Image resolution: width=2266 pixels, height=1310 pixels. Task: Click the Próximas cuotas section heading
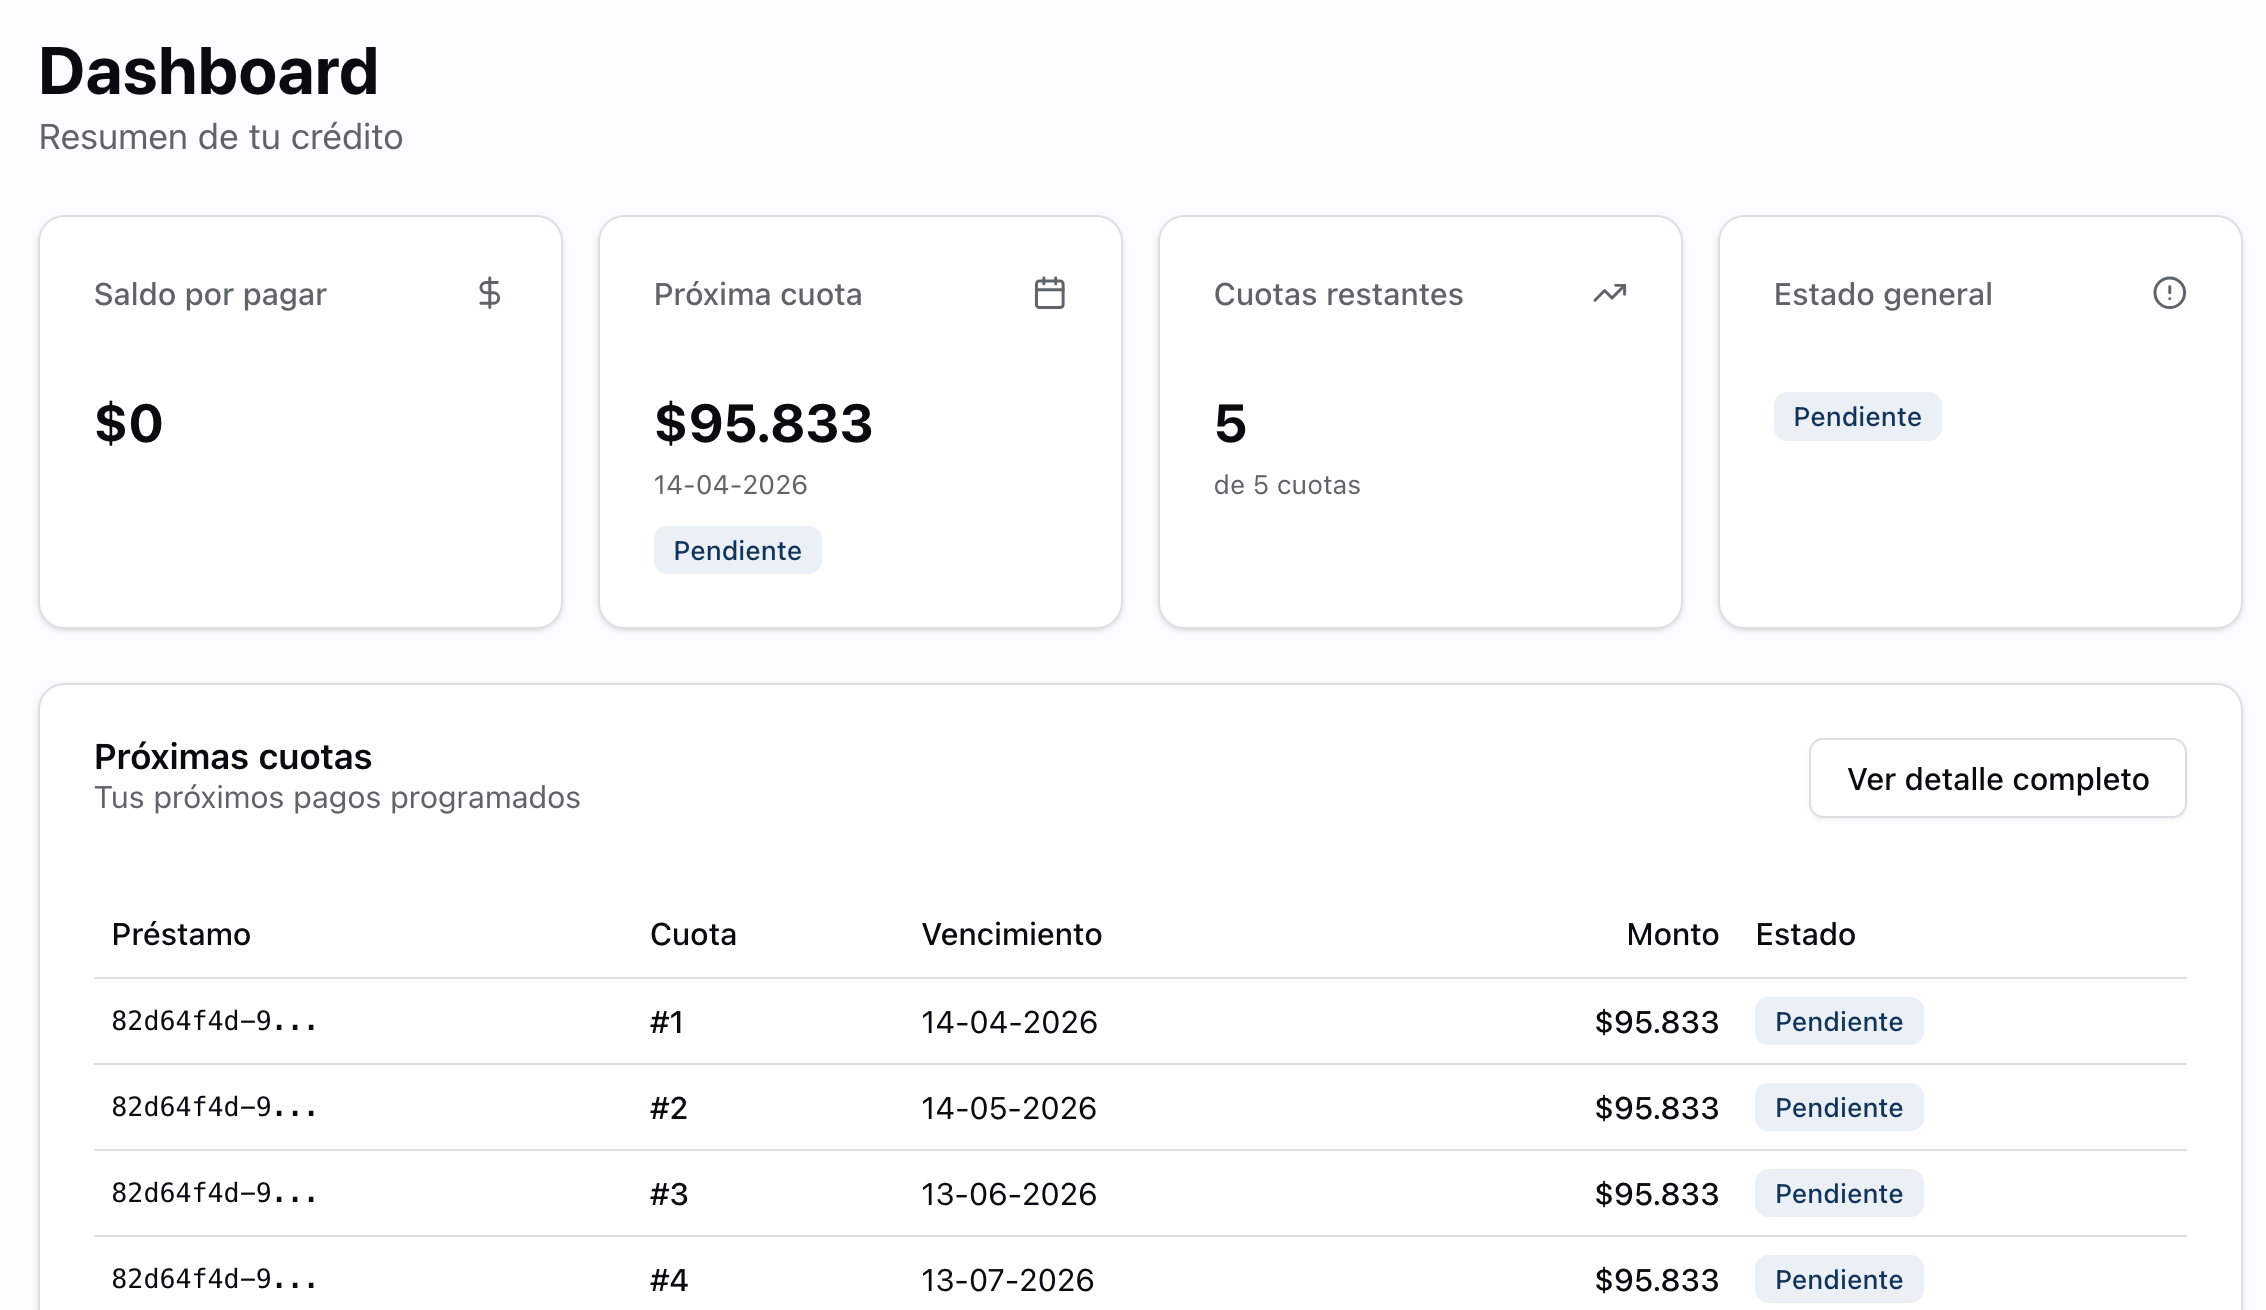click(233, 757)
